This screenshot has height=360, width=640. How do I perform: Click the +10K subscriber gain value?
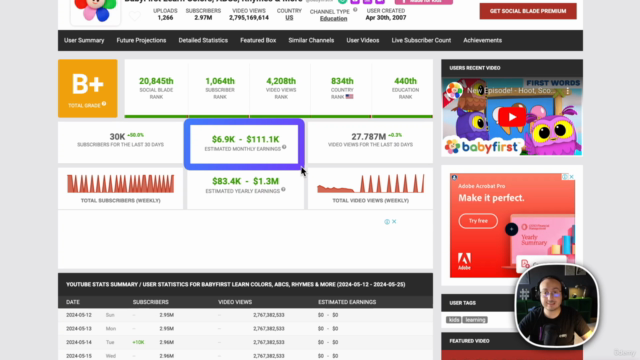click(x=138, y=342)
